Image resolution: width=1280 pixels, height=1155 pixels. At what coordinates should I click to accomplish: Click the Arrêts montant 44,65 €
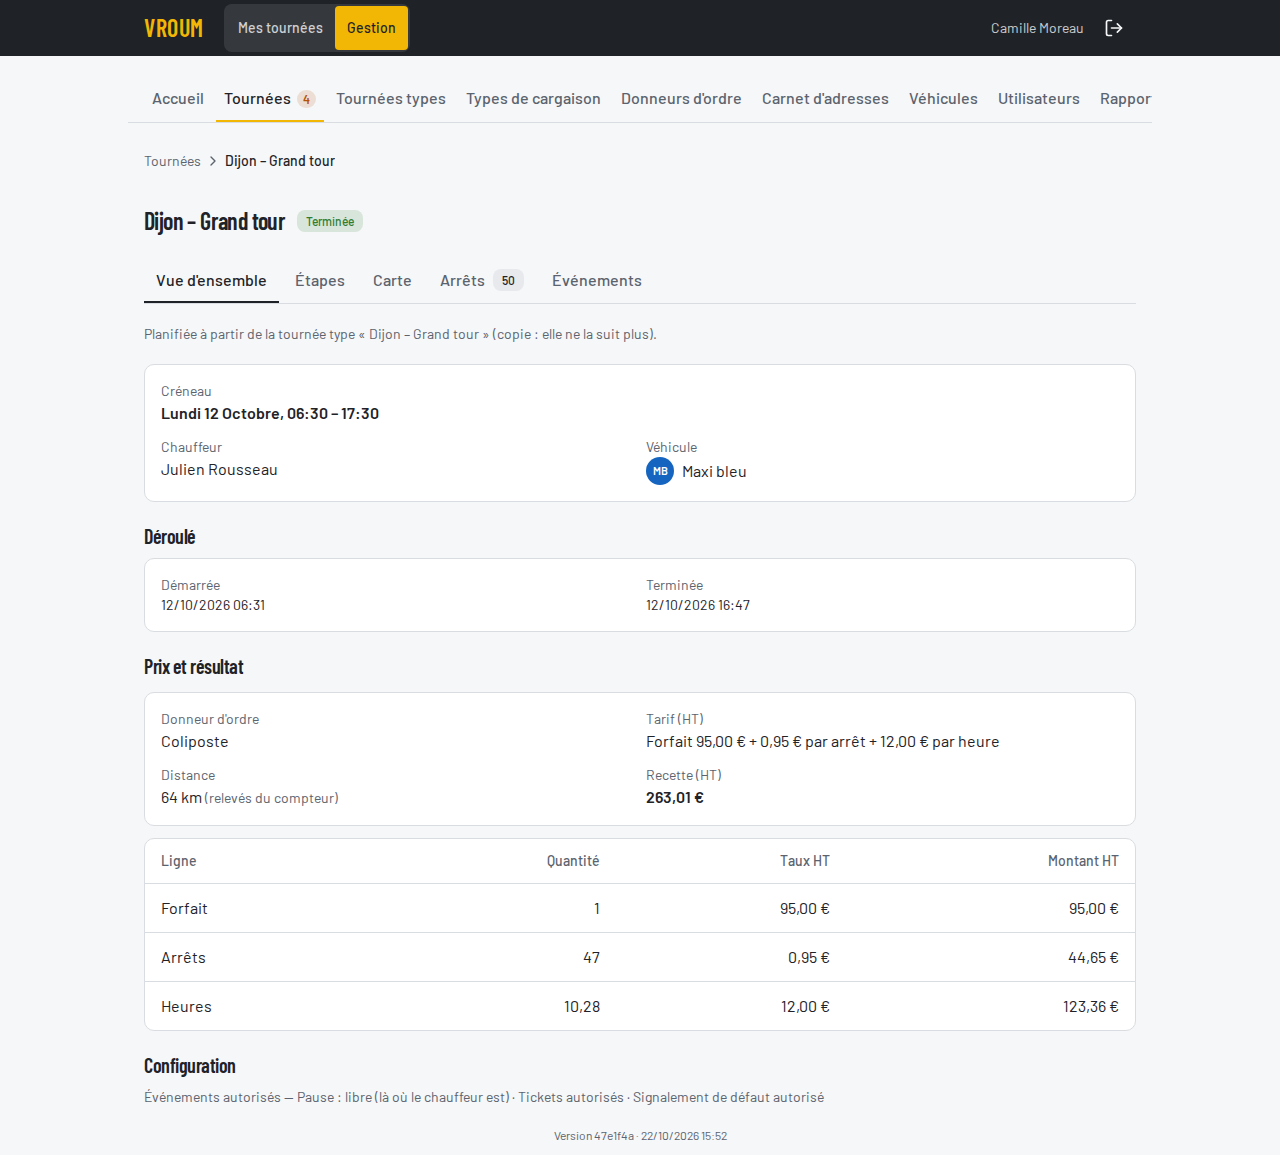(1093, 958)
